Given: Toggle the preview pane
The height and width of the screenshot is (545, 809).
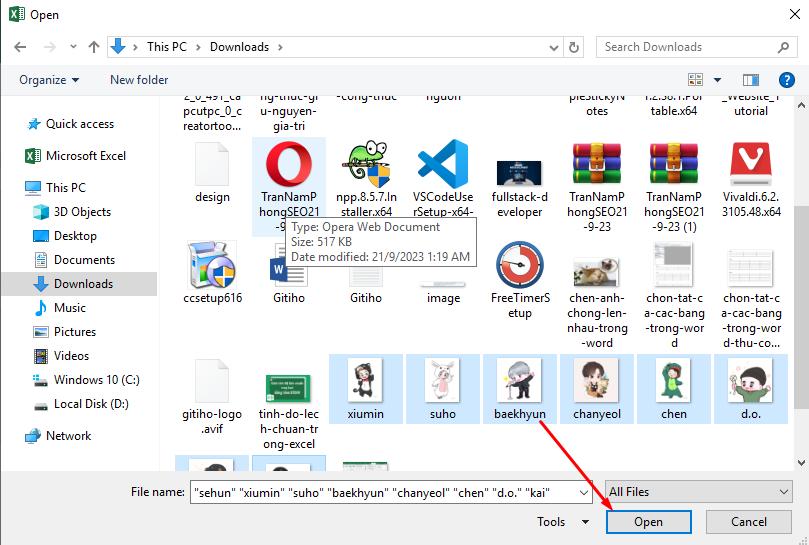Looking at the screenshot, I should pyautogui.click(x=751, y=79).
